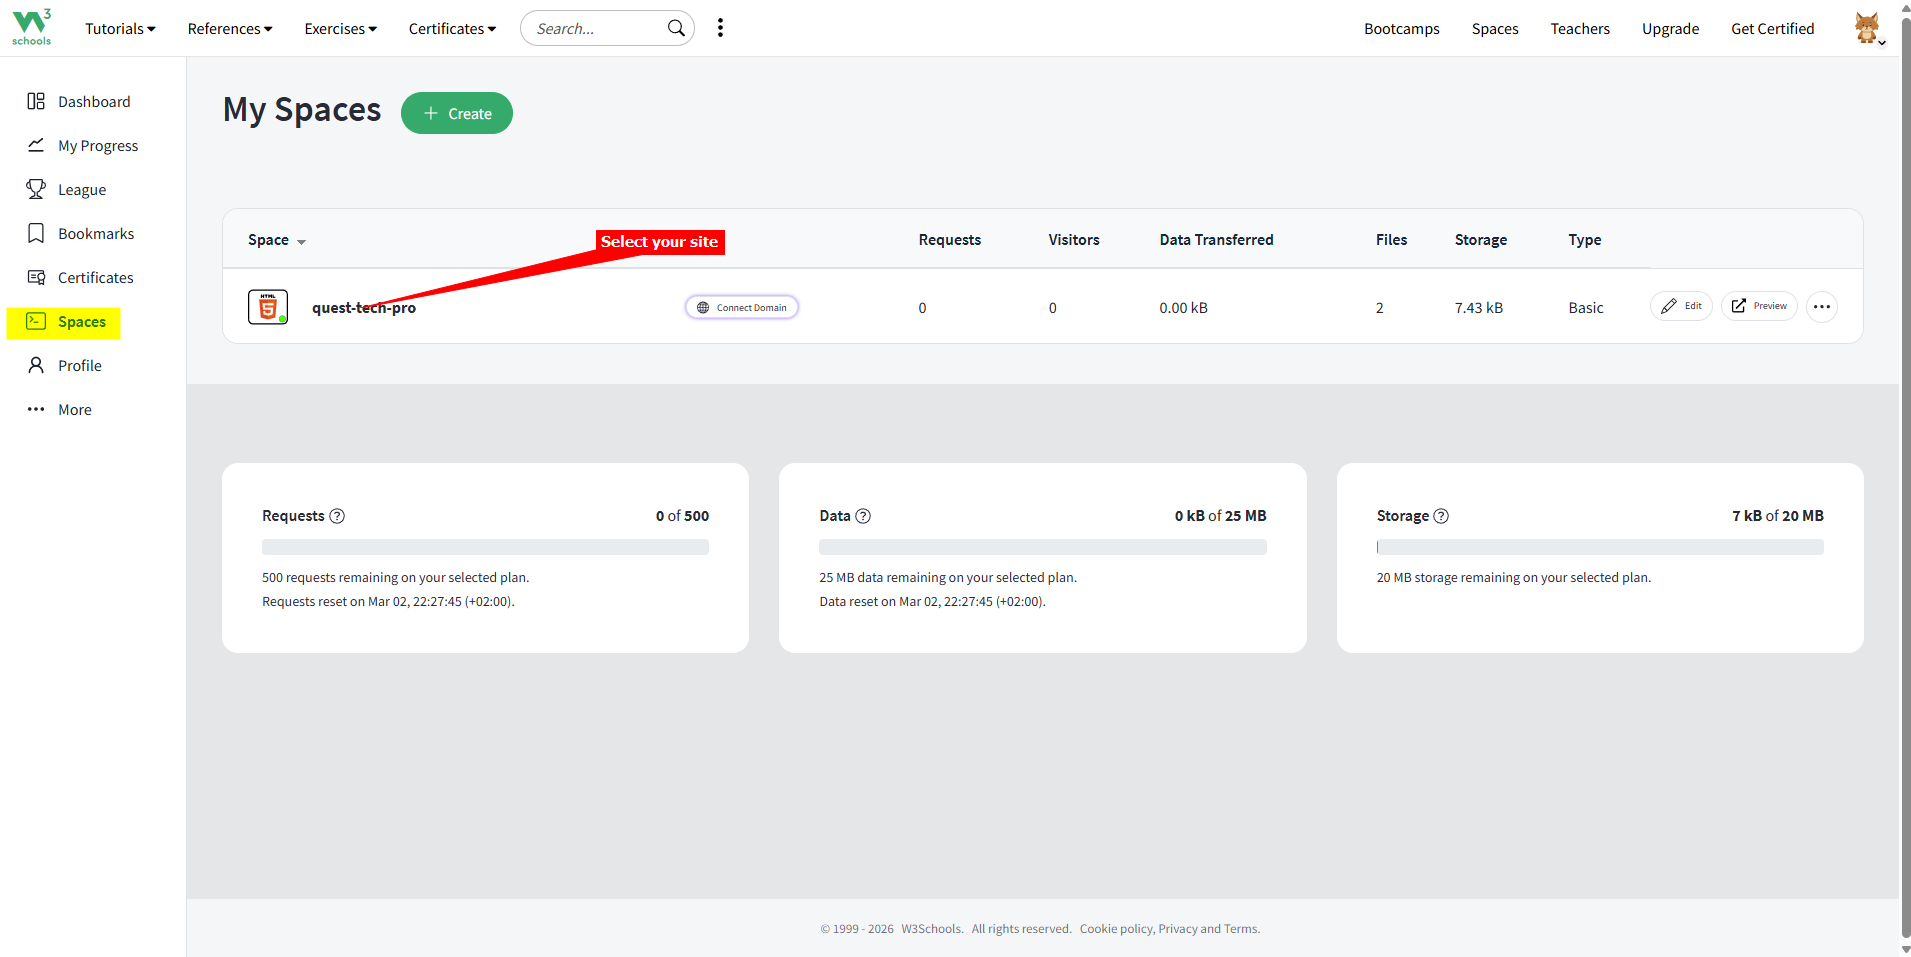This screenshot has width=1911, height=957.
Task: Open the Privacy and Terms footer link
Action: pyautogui.click(x=1208, y=929)
